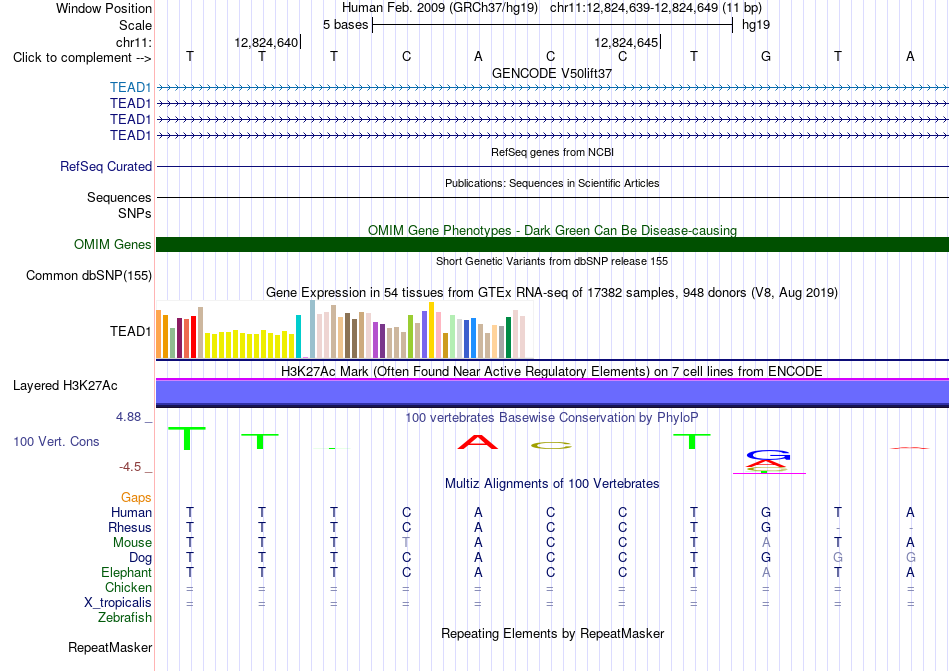Click the light blue TEAD1 transcript label
Screen dimensions: 950x671
point(130,87)
